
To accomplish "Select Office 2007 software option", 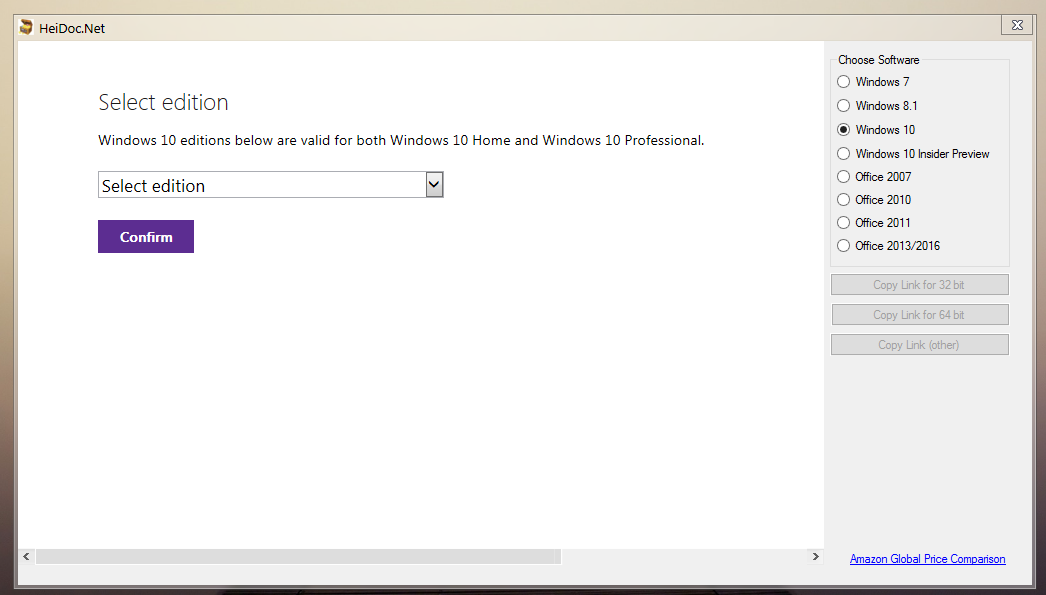I will [874, 177].
